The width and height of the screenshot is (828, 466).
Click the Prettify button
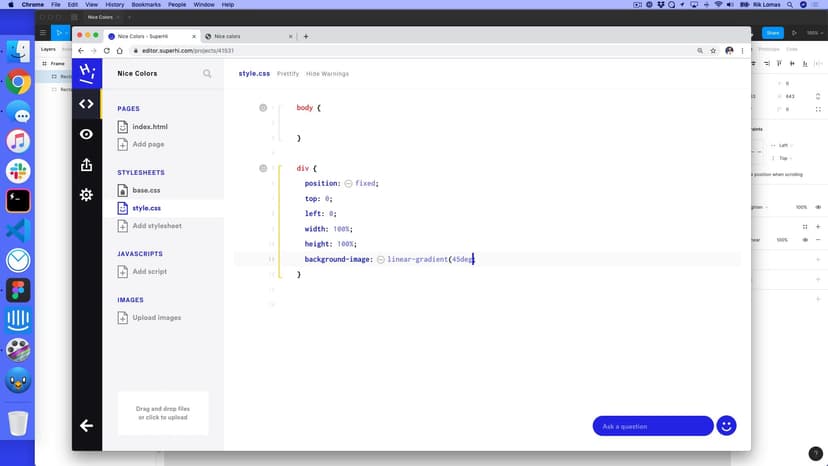[x=288, y=73]
